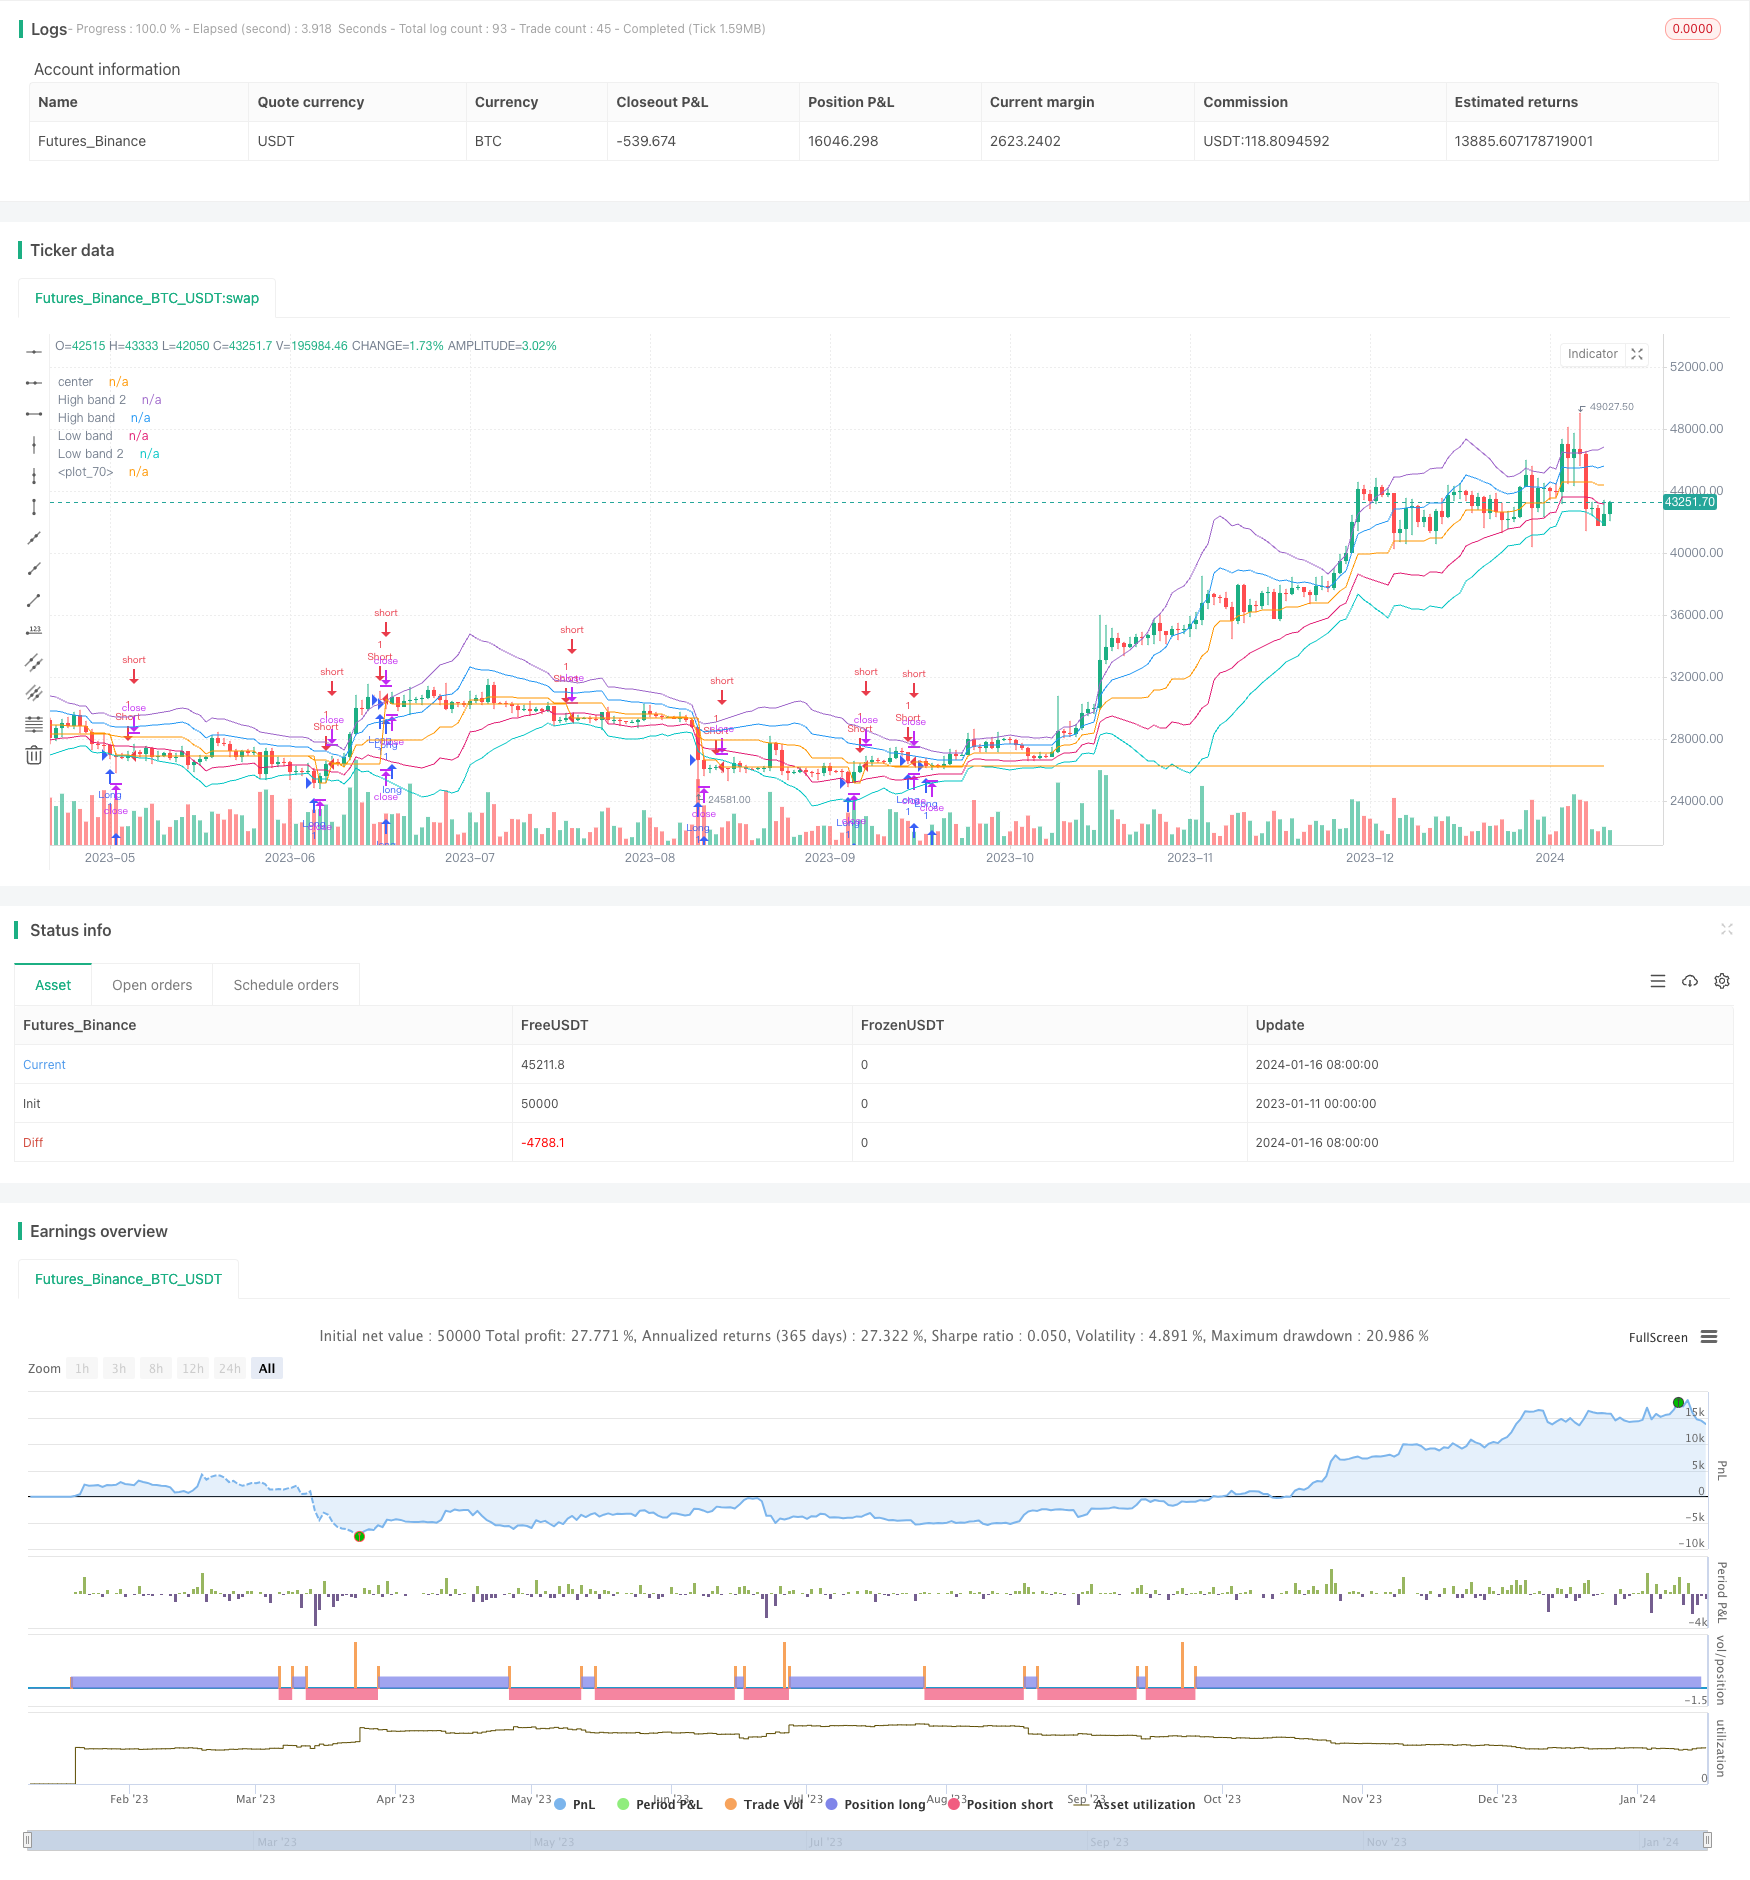Screen dimensions: 1750x1880
Task: Switch to the Asset tab
Action: point(53,985)
